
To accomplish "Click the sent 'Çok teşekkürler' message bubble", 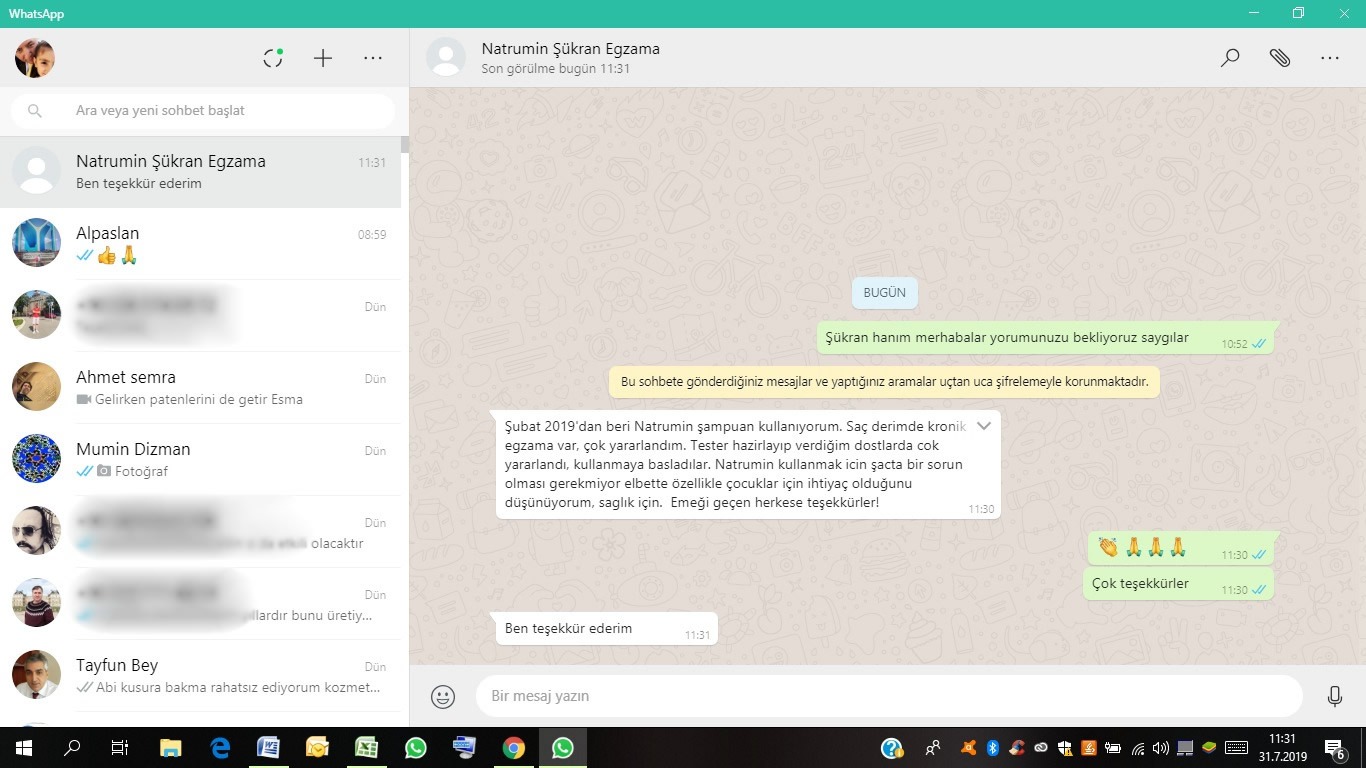I will pos(1179,584).
